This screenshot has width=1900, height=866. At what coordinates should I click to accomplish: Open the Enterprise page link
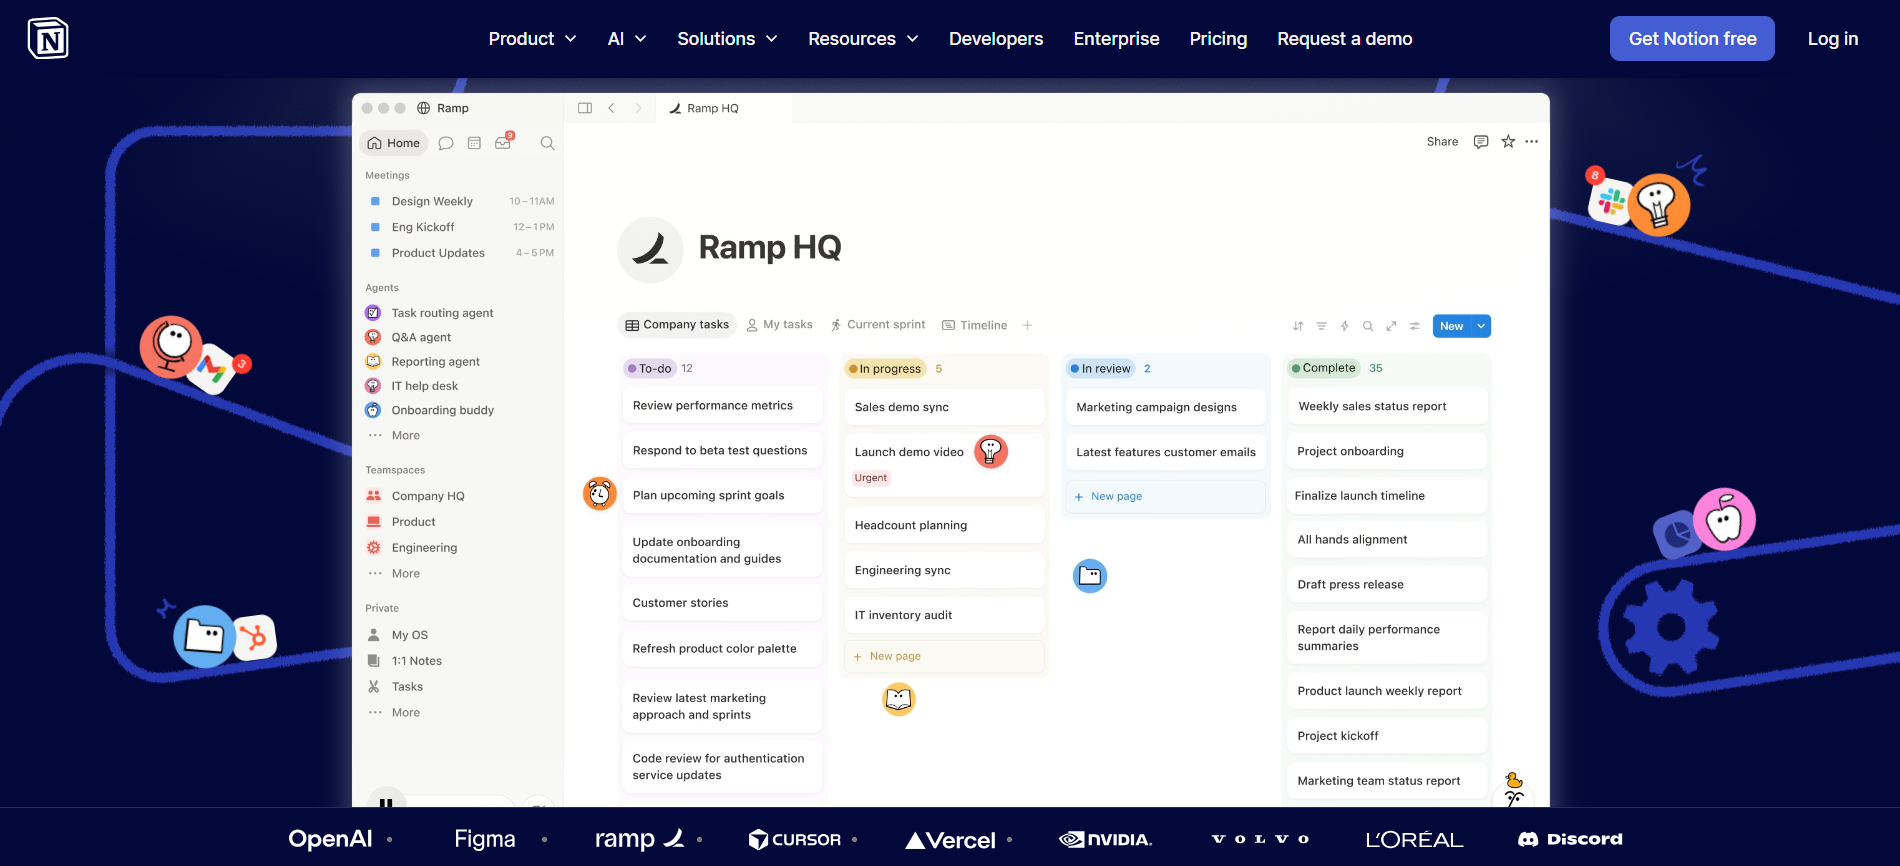tap(1116, 39)
